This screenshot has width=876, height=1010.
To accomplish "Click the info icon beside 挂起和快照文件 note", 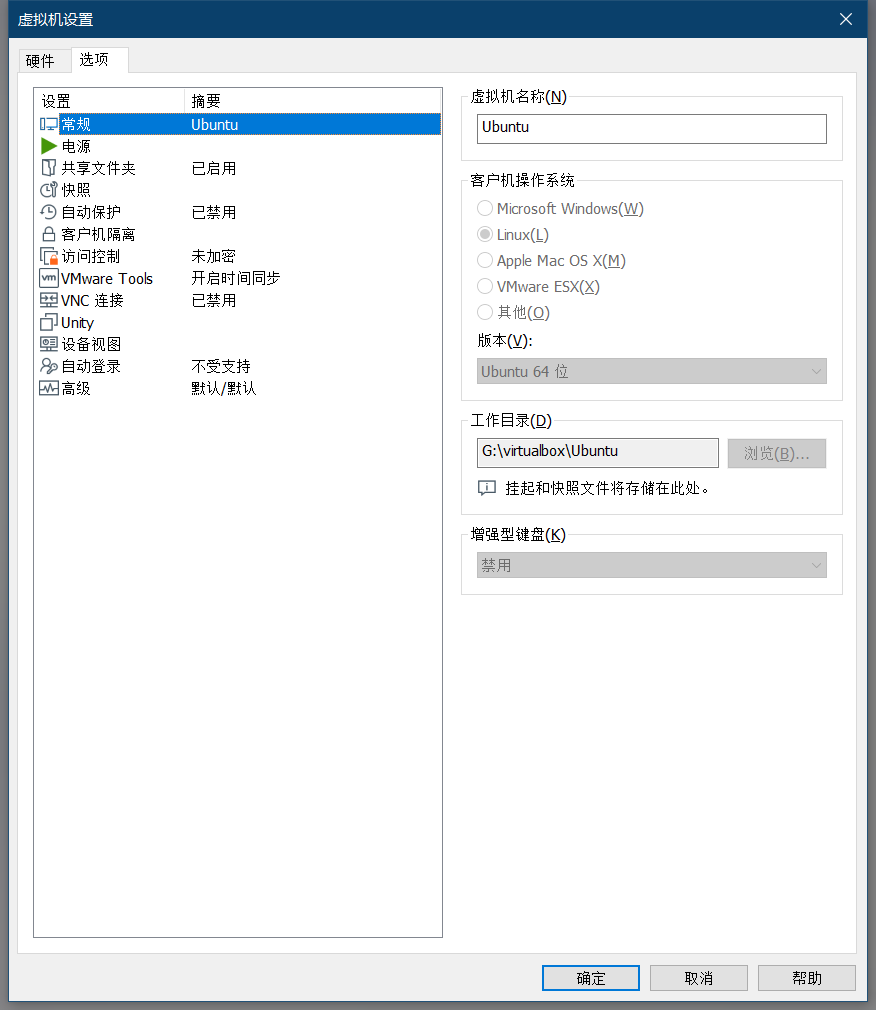I will pyautogui.click(x=486, y=488).
